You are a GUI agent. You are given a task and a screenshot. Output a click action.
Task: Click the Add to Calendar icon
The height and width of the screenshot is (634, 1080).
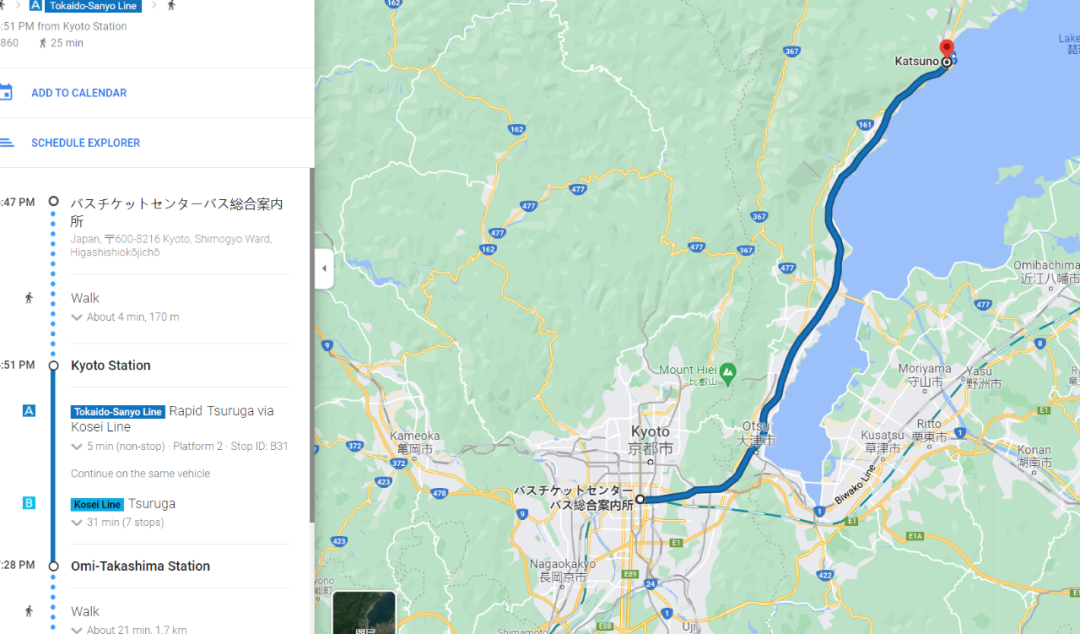(6, 92)
